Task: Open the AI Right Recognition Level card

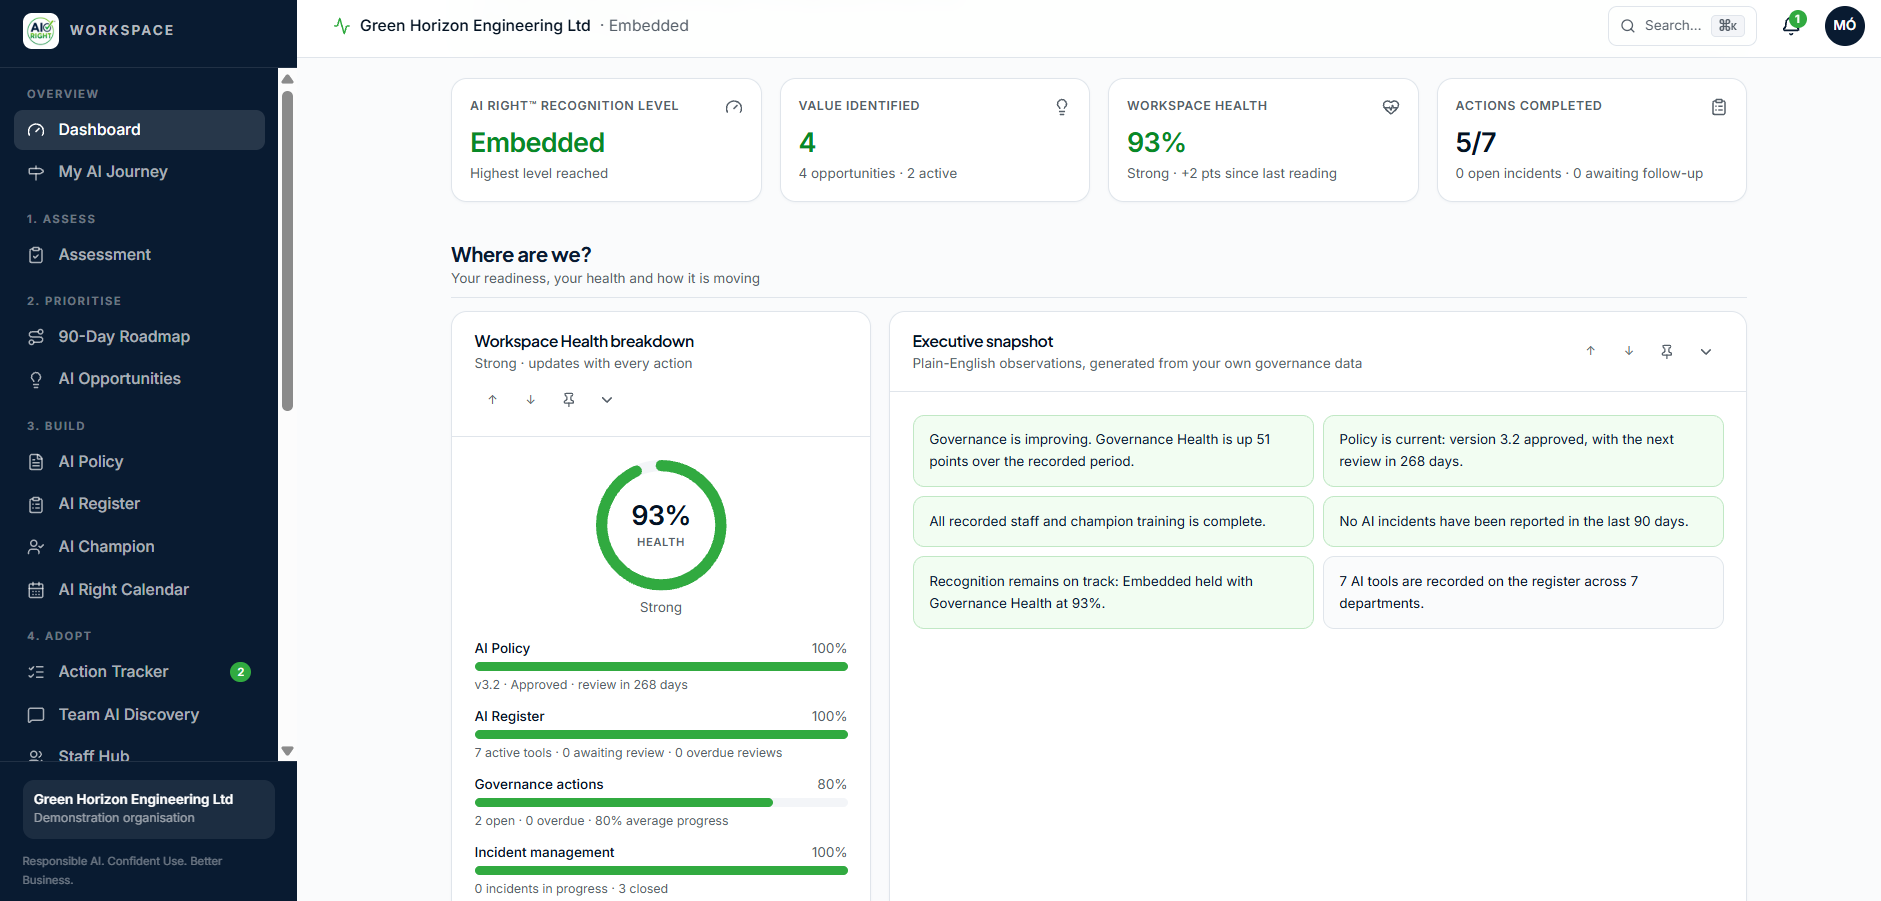Action: pyautogui.click(x=606, y=140)
